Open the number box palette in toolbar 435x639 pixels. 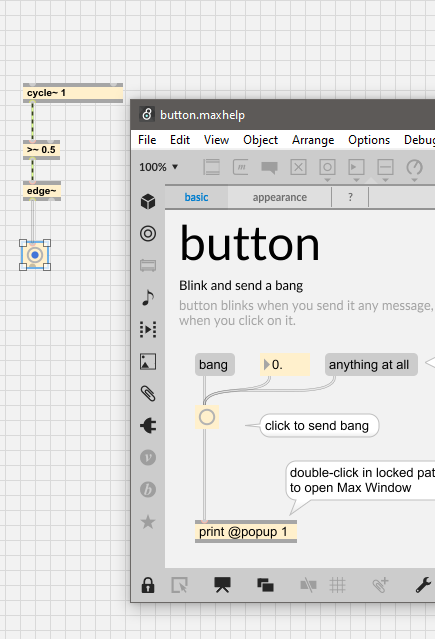click(x=356, y=168)
